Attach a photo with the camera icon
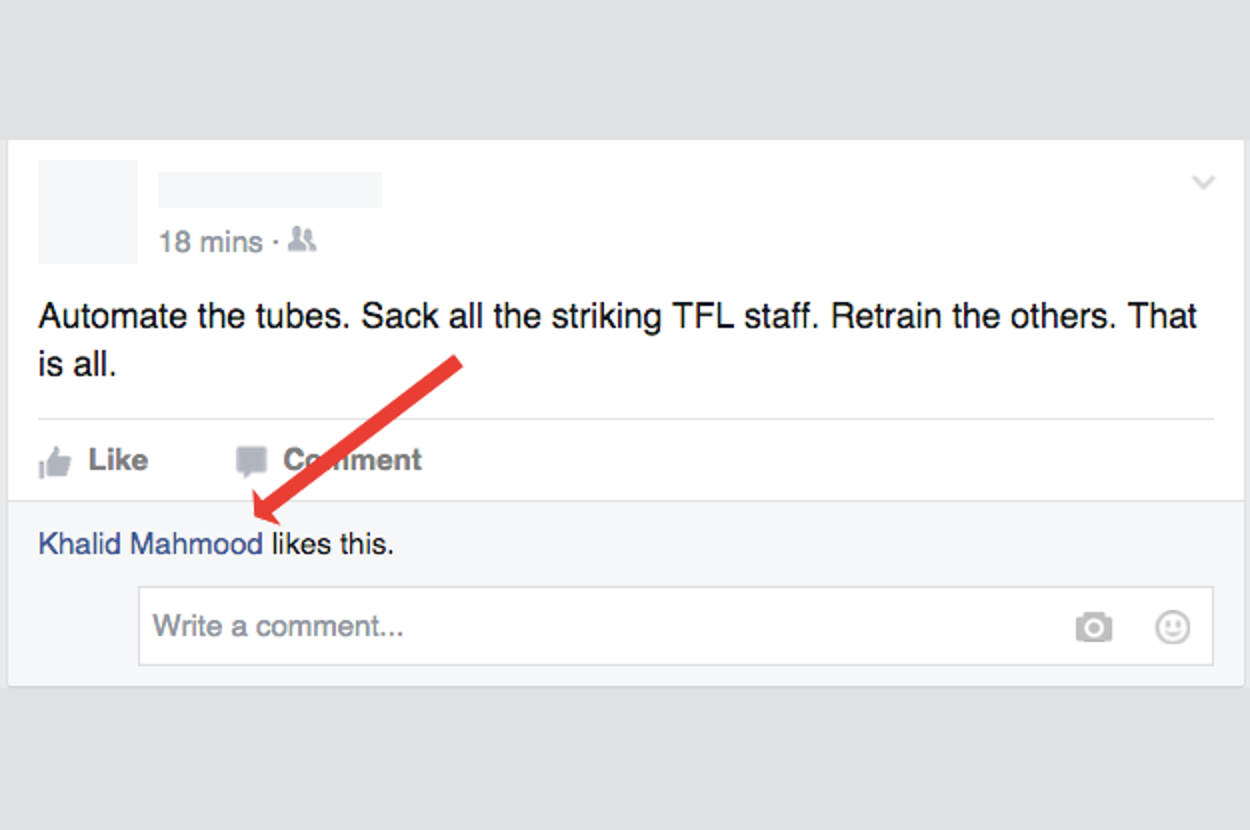 pyautogui.click(x=1093, y=627)
